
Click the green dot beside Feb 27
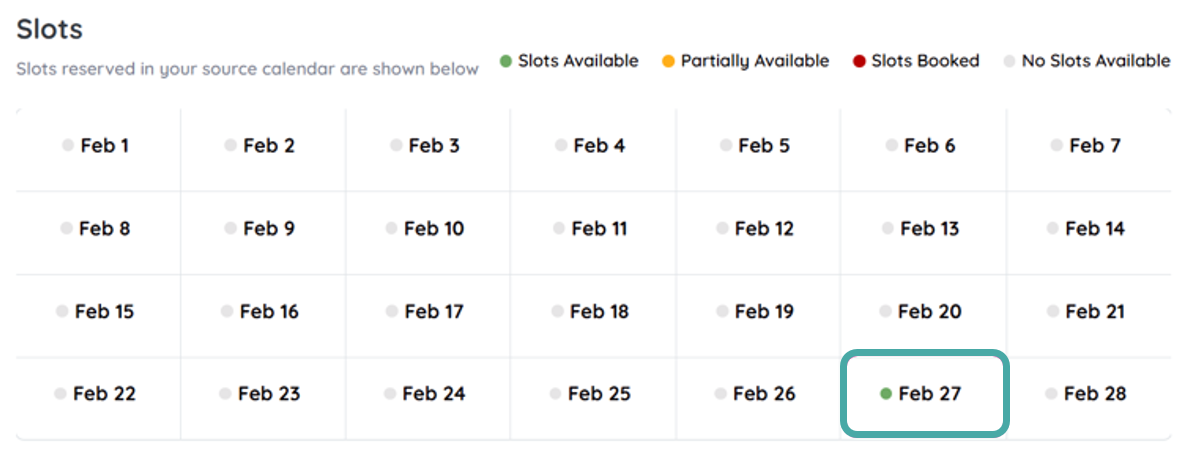(x=885, y=394)
